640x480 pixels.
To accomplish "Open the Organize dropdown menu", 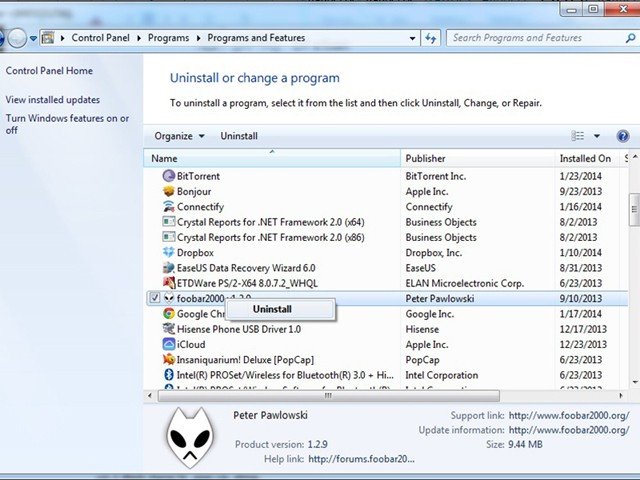I will (179, 136).
